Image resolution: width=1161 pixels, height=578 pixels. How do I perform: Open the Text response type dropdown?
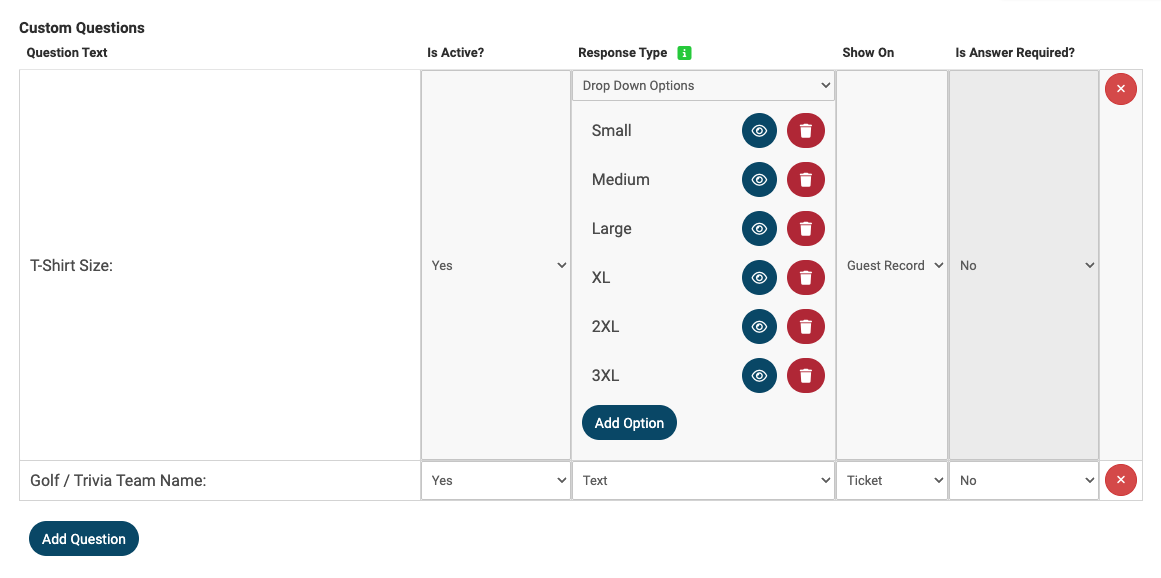pyautogui.click(x=704, y=481)
